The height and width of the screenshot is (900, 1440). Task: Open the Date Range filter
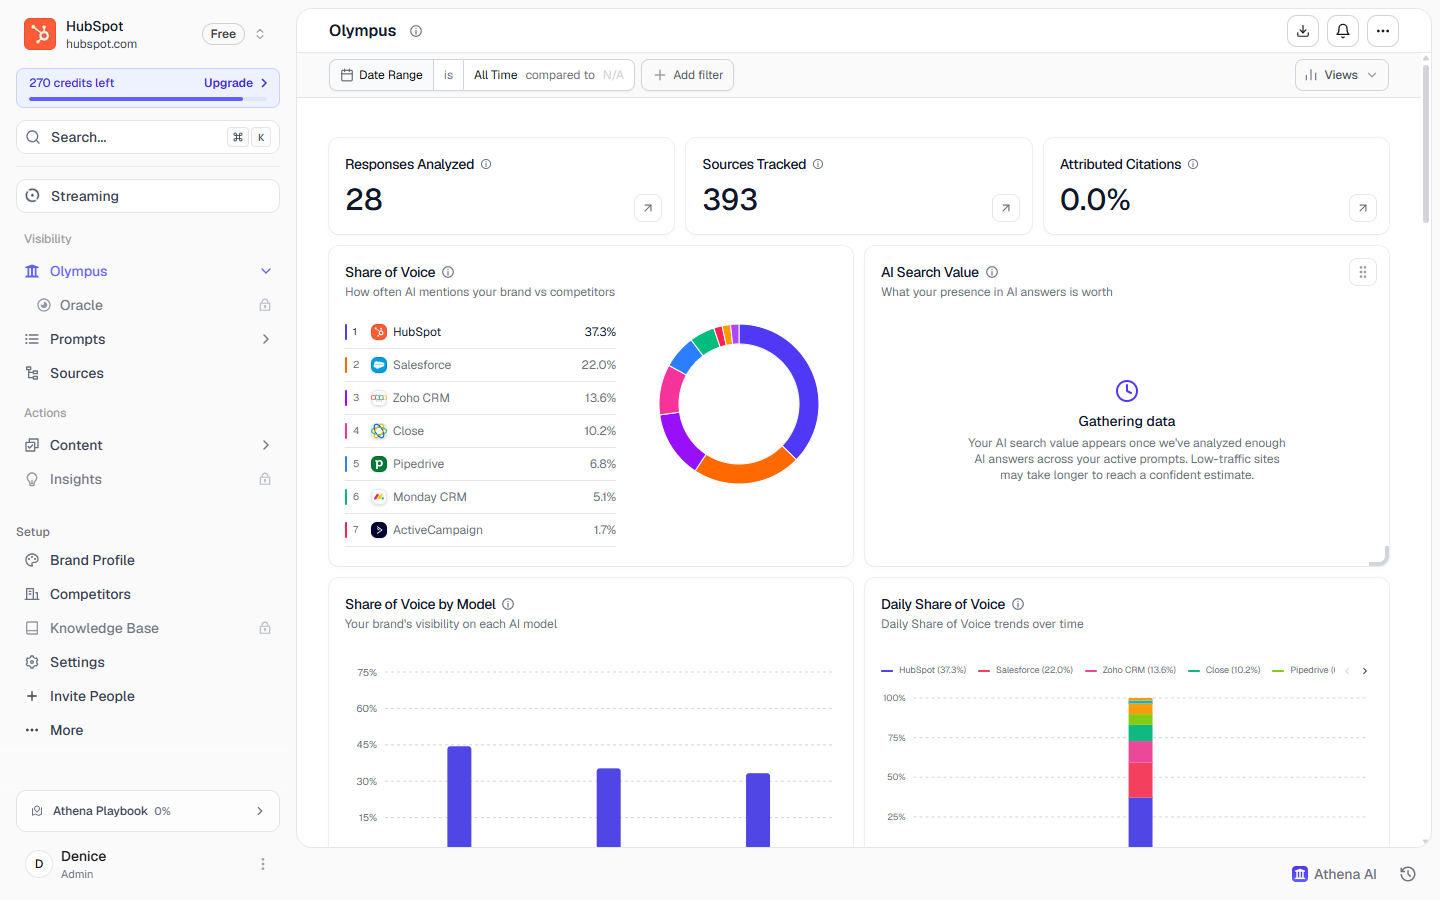click(382, 75)
